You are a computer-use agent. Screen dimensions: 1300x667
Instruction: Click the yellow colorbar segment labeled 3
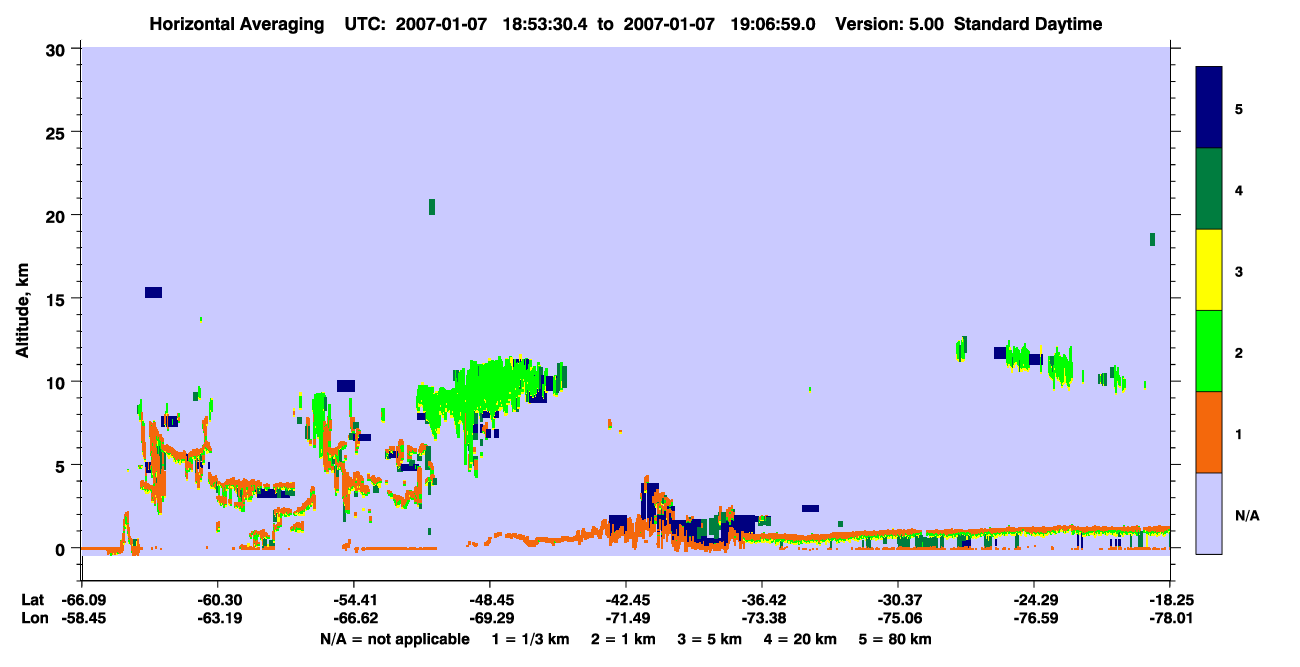[1209, 270]
